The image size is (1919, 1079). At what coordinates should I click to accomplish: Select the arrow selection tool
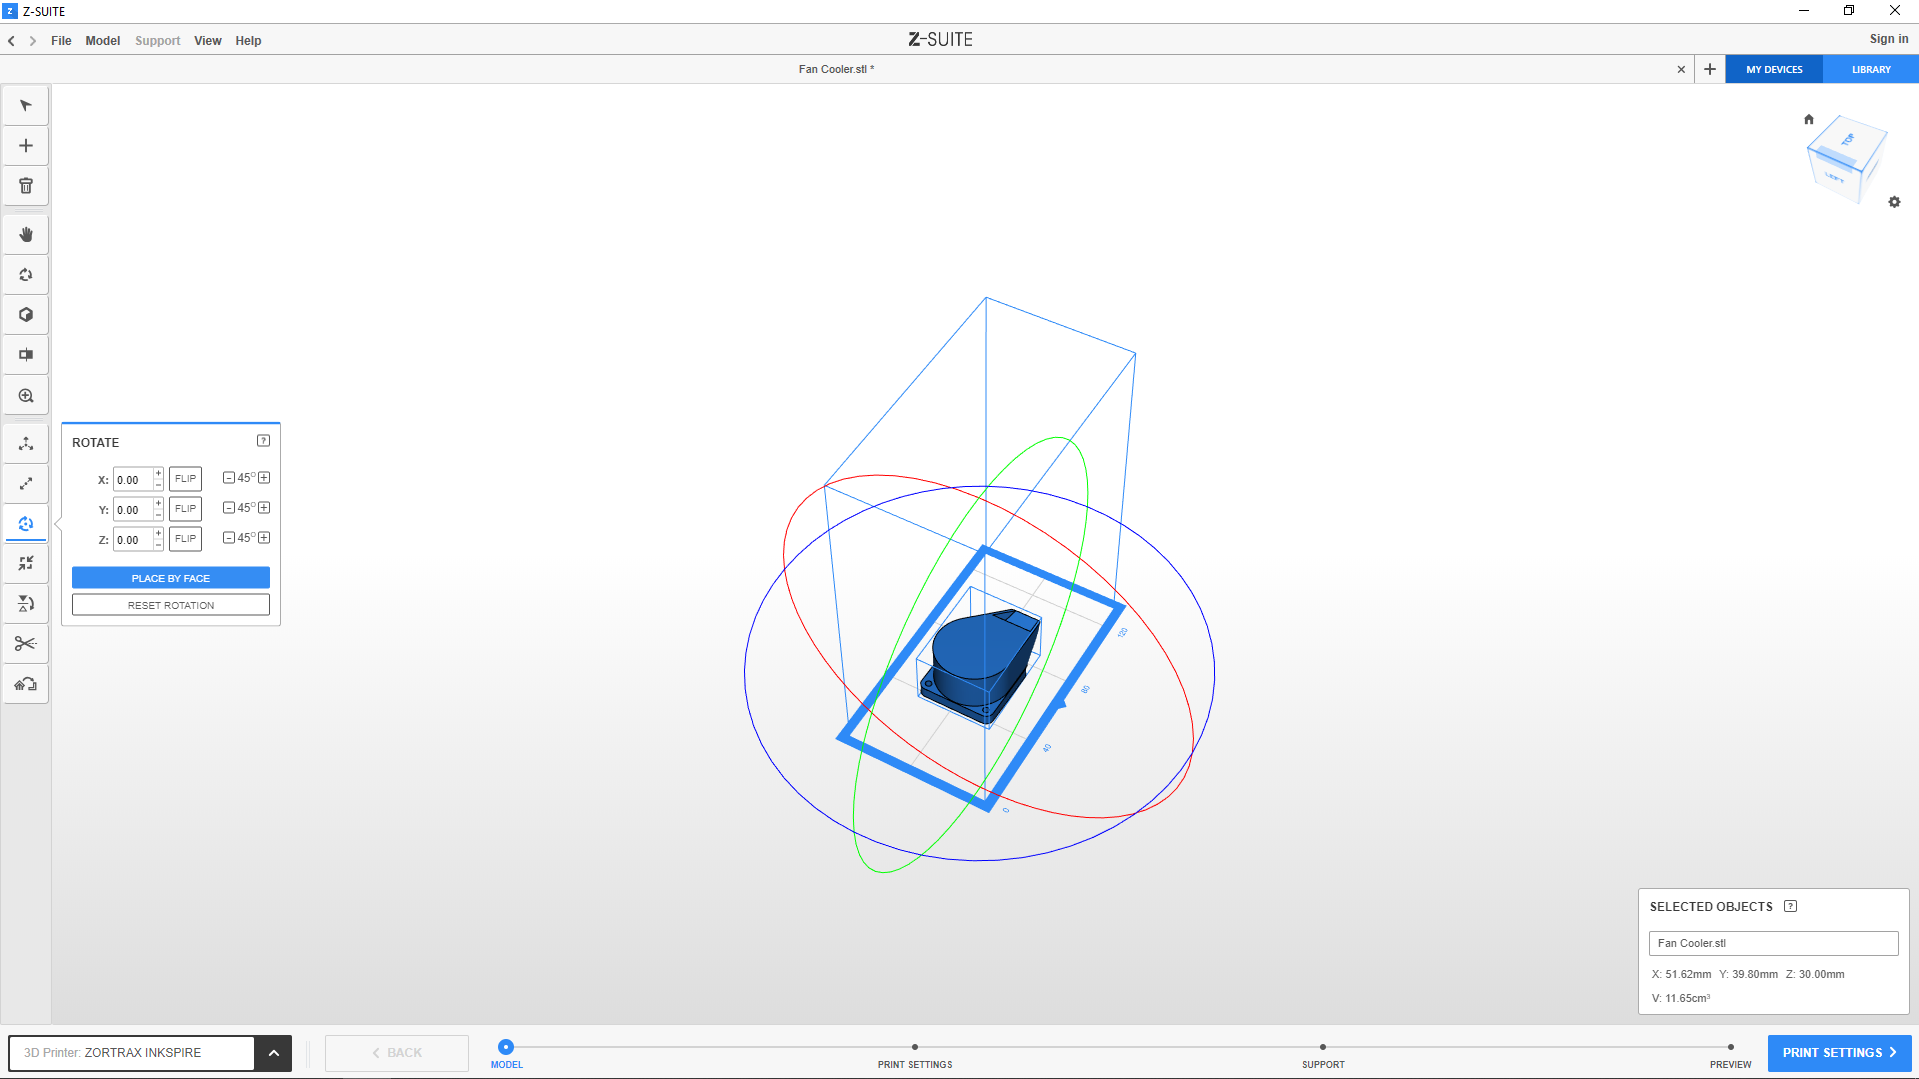(x=26, y=106)
